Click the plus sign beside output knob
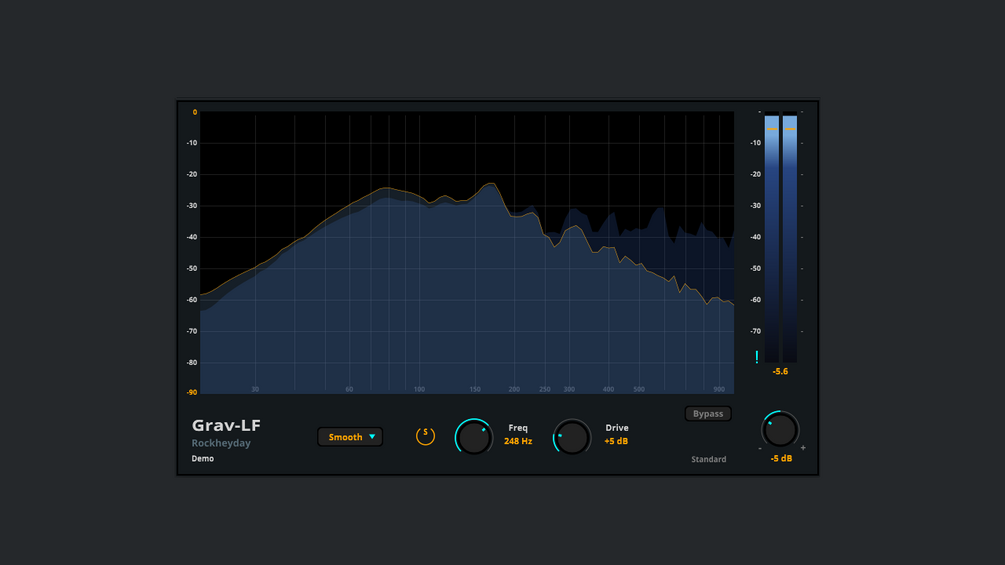 point(803,448)
